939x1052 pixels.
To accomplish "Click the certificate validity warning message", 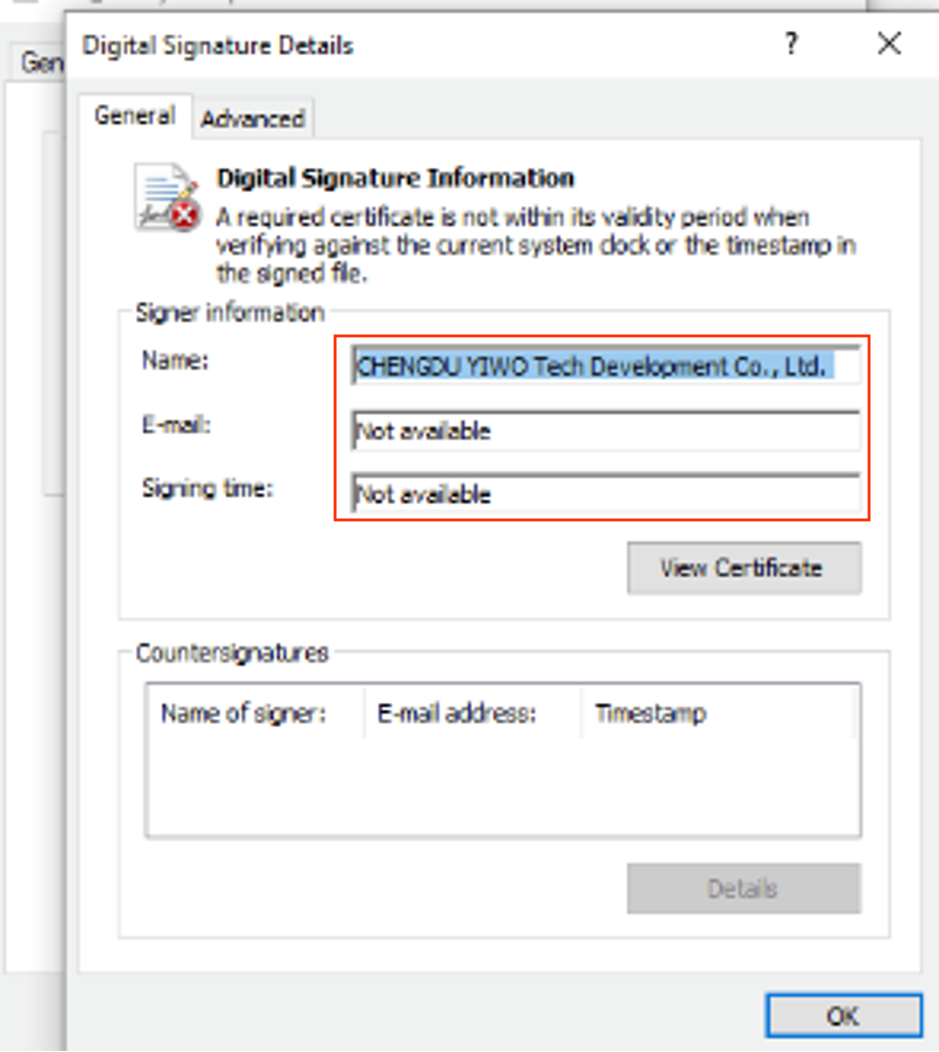I will pyautogui.click(x=535, y=246).
